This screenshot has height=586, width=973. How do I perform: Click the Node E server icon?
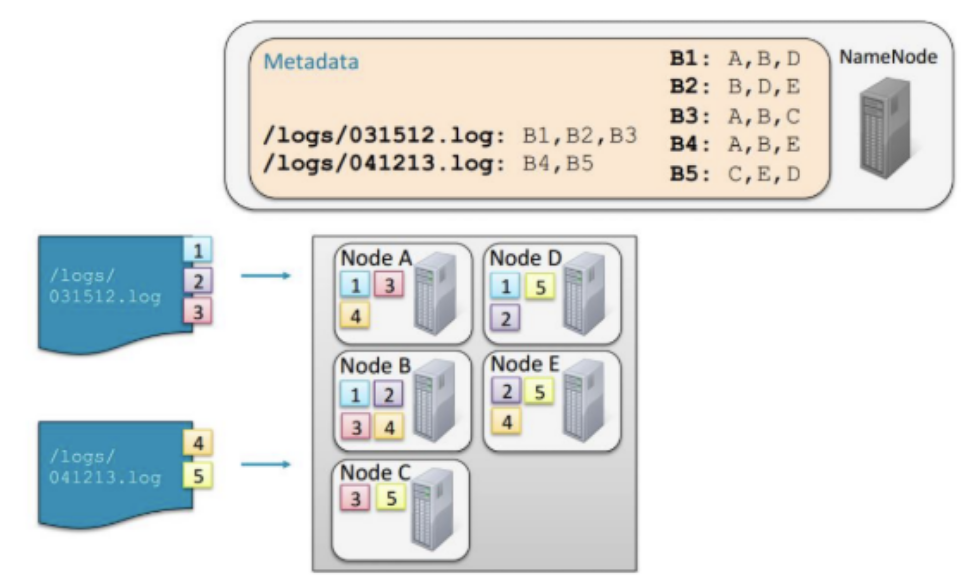[x=583, y=400]
